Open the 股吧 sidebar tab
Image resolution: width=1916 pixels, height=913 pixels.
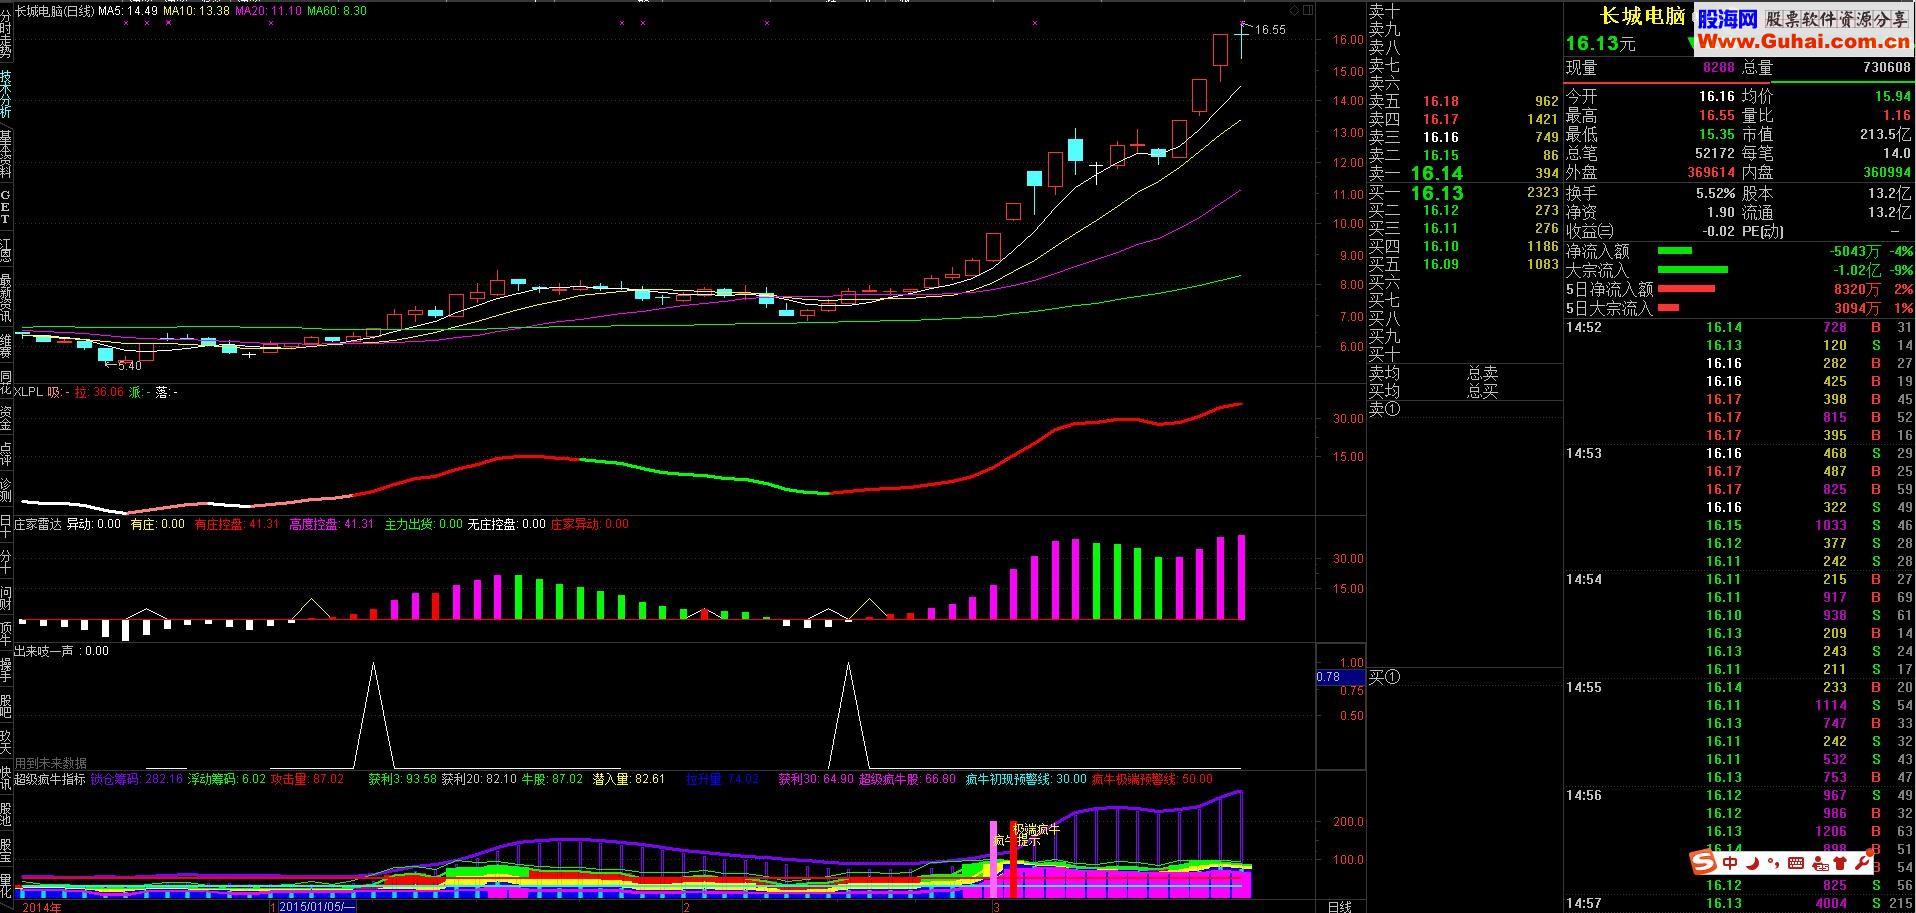[6, 707]
